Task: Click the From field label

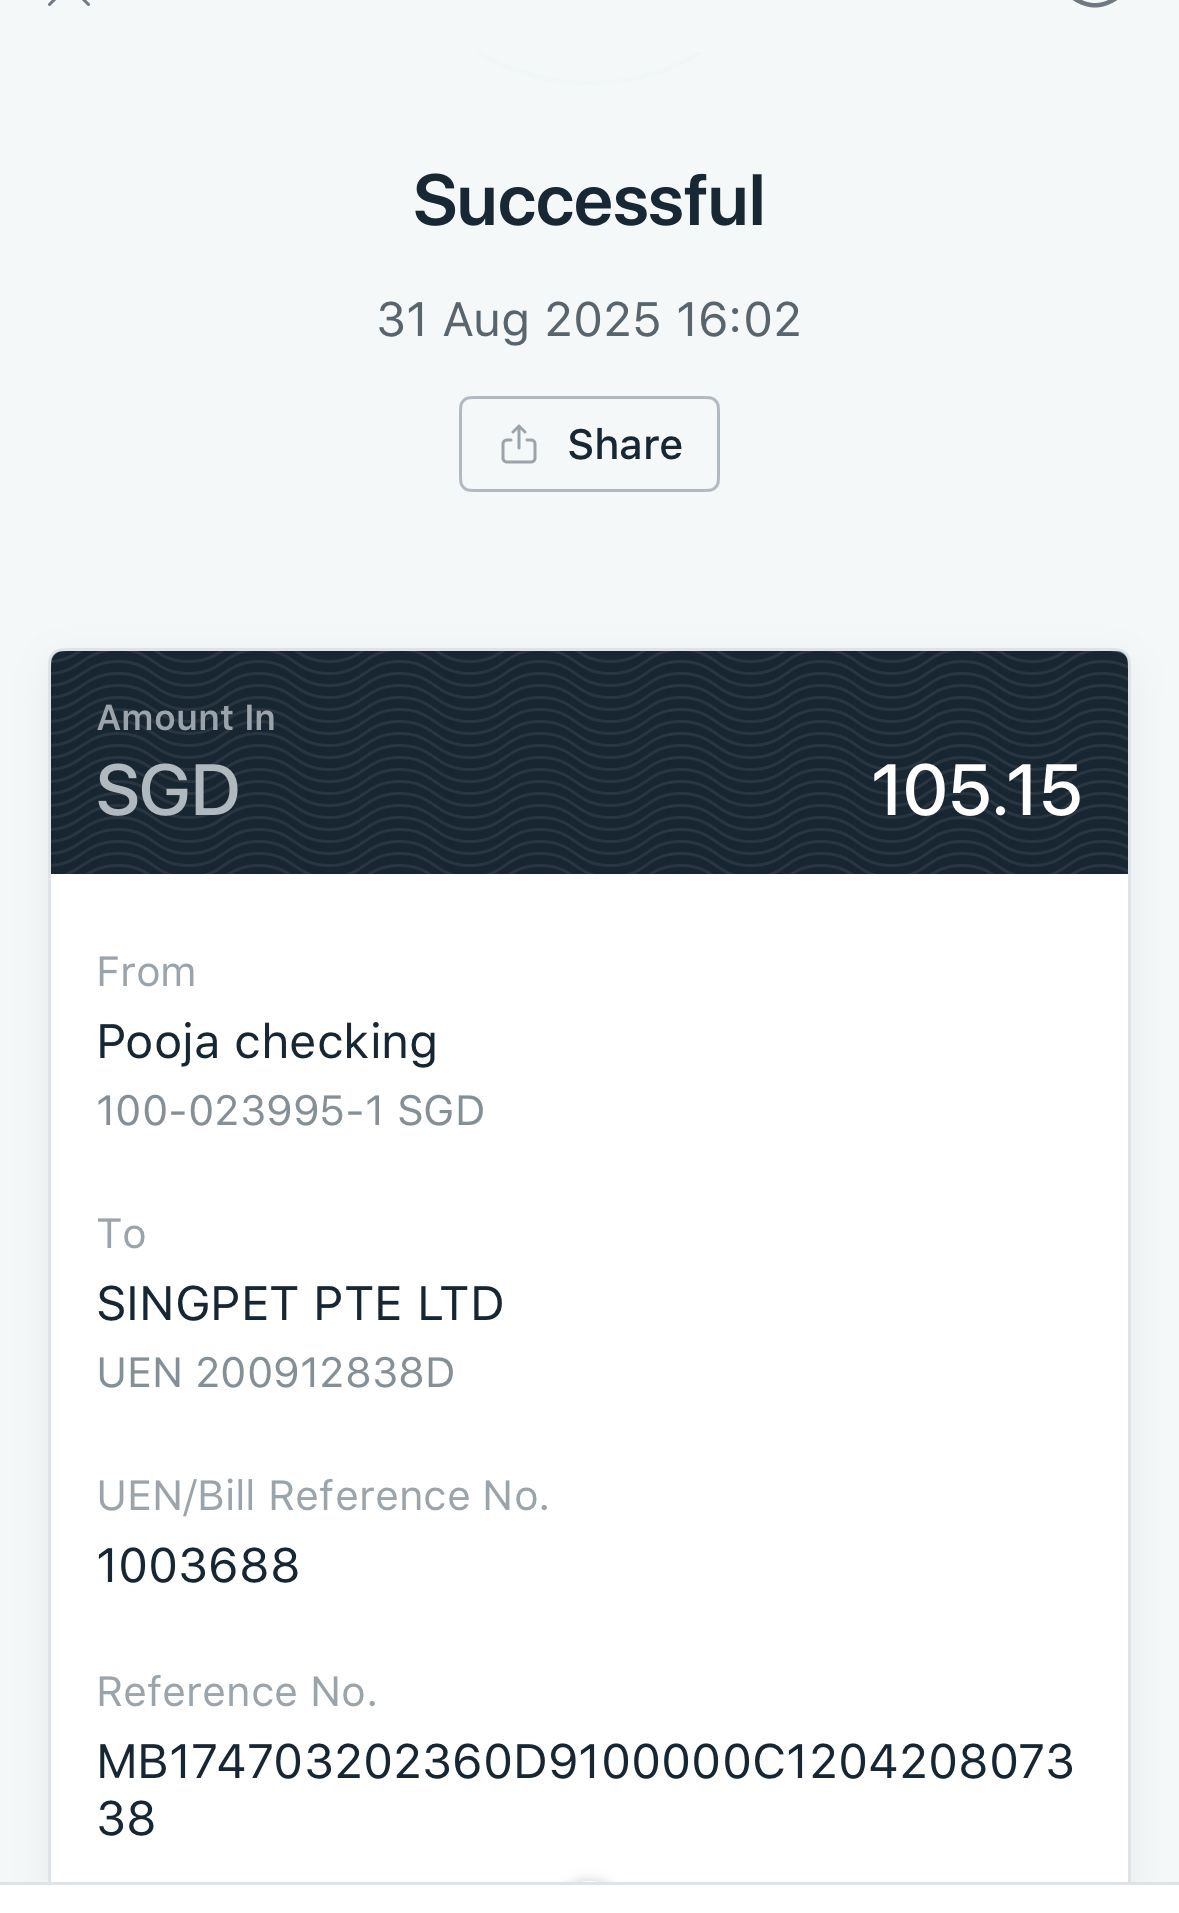Action: pos(146,972)
